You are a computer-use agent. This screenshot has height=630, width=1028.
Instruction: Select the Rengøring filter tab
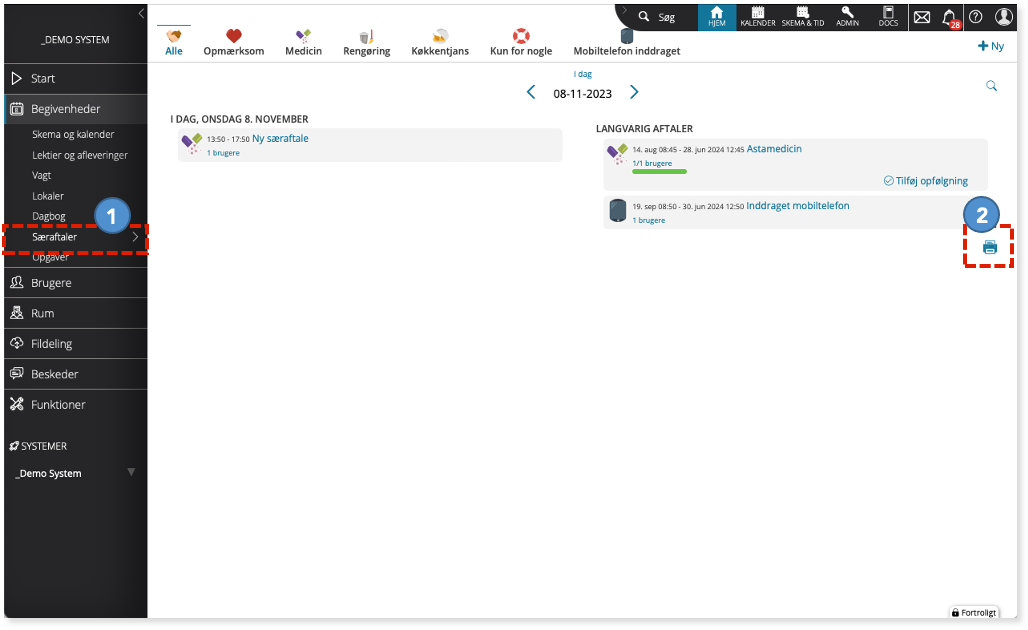coord(366,43)
